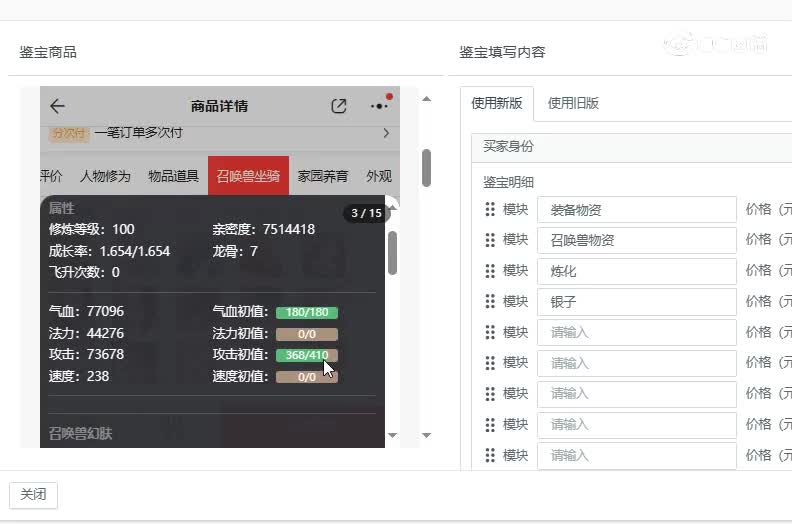Image resolution: width=792 pixels, height=524 pixels.
Task: Click the third empty 请输入 module field
Action: [x=636, y=394]
